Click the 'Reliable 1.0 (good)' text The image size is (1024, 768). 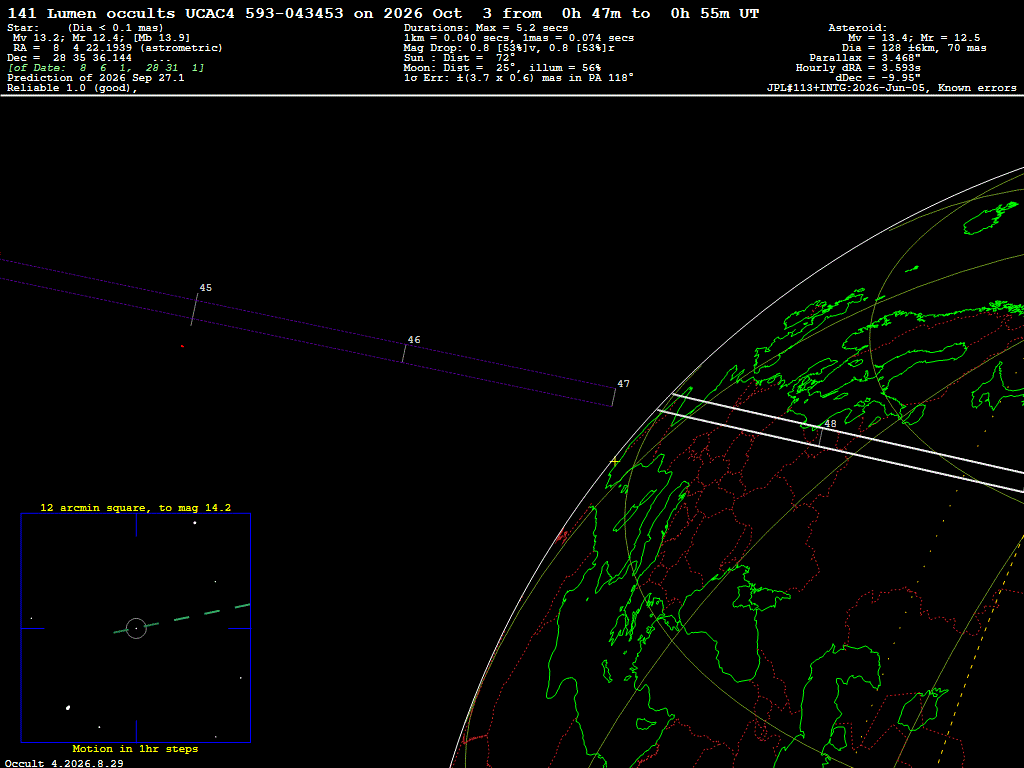[72, 88]
